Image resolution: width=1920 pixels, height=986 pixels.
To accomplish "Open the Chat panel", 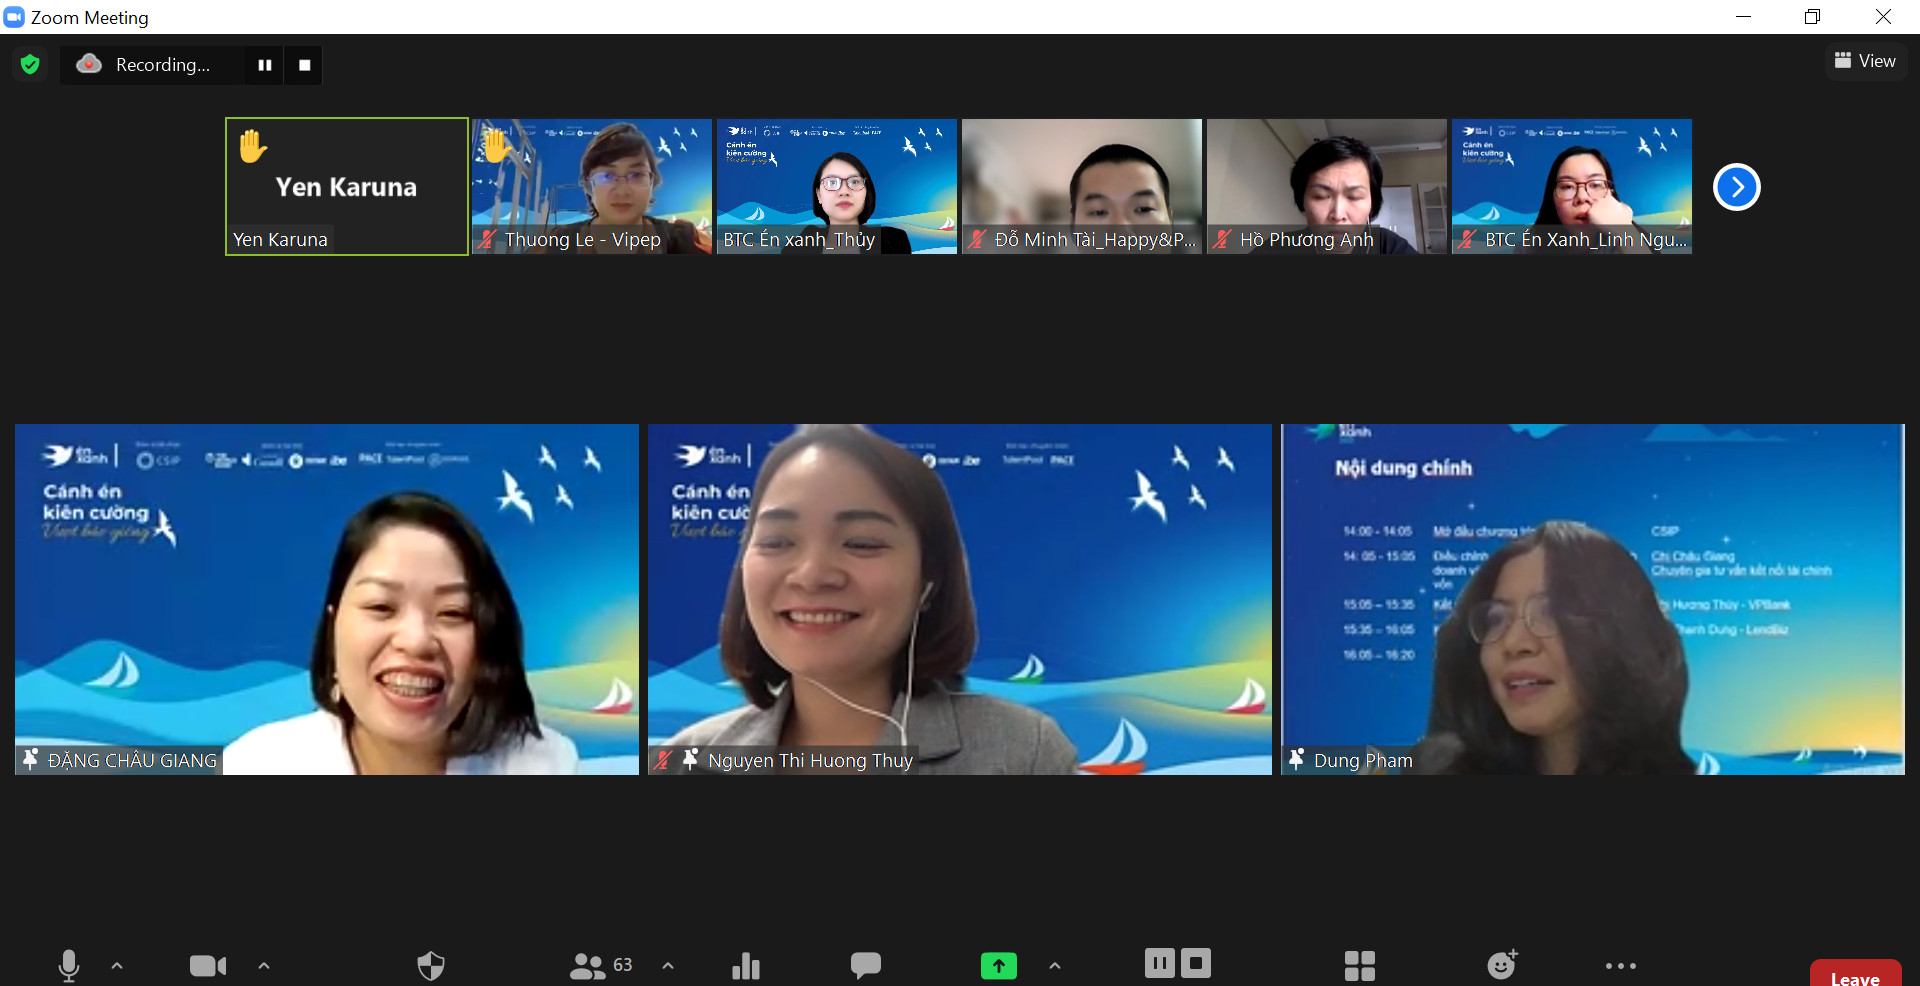I will tap(866, 965).
